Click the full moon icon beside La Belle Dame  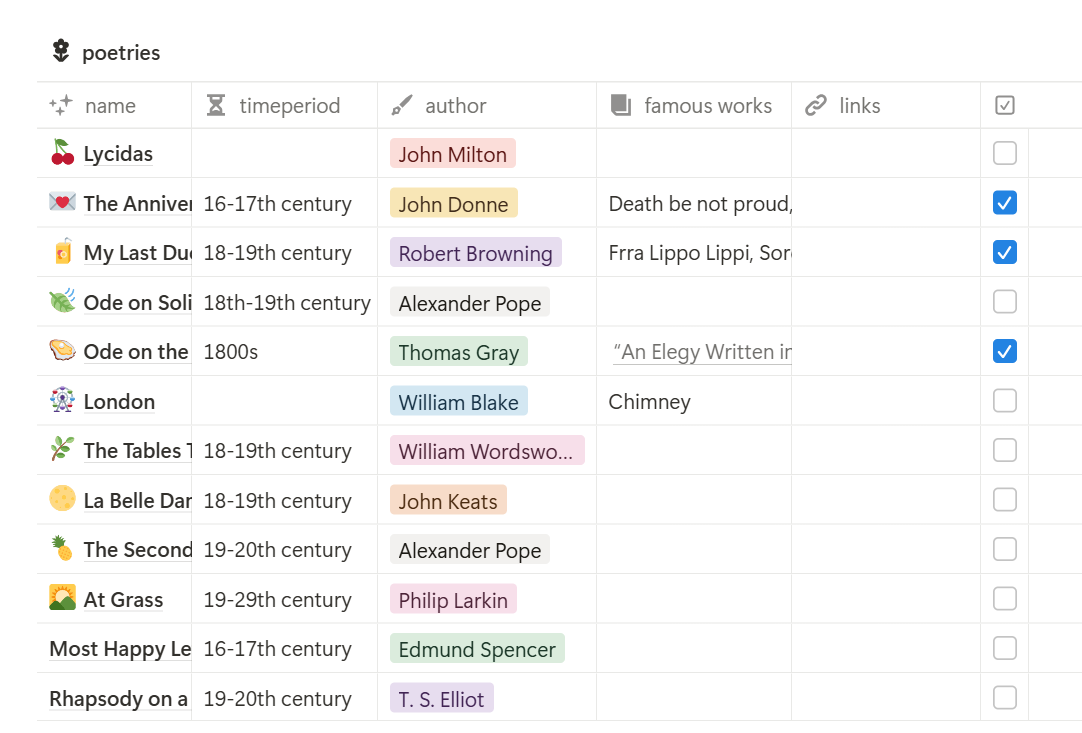tap(62, 499)
